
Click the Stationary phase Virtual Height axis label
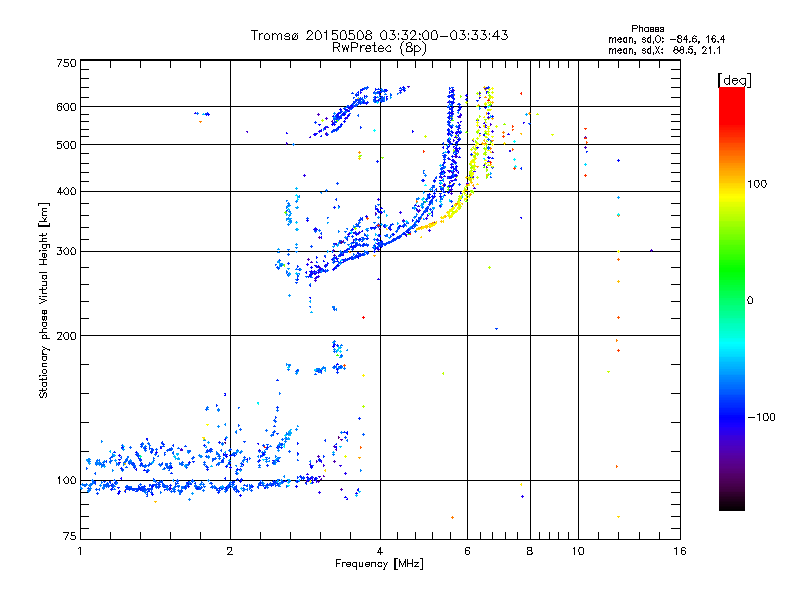tap(44, 302)
